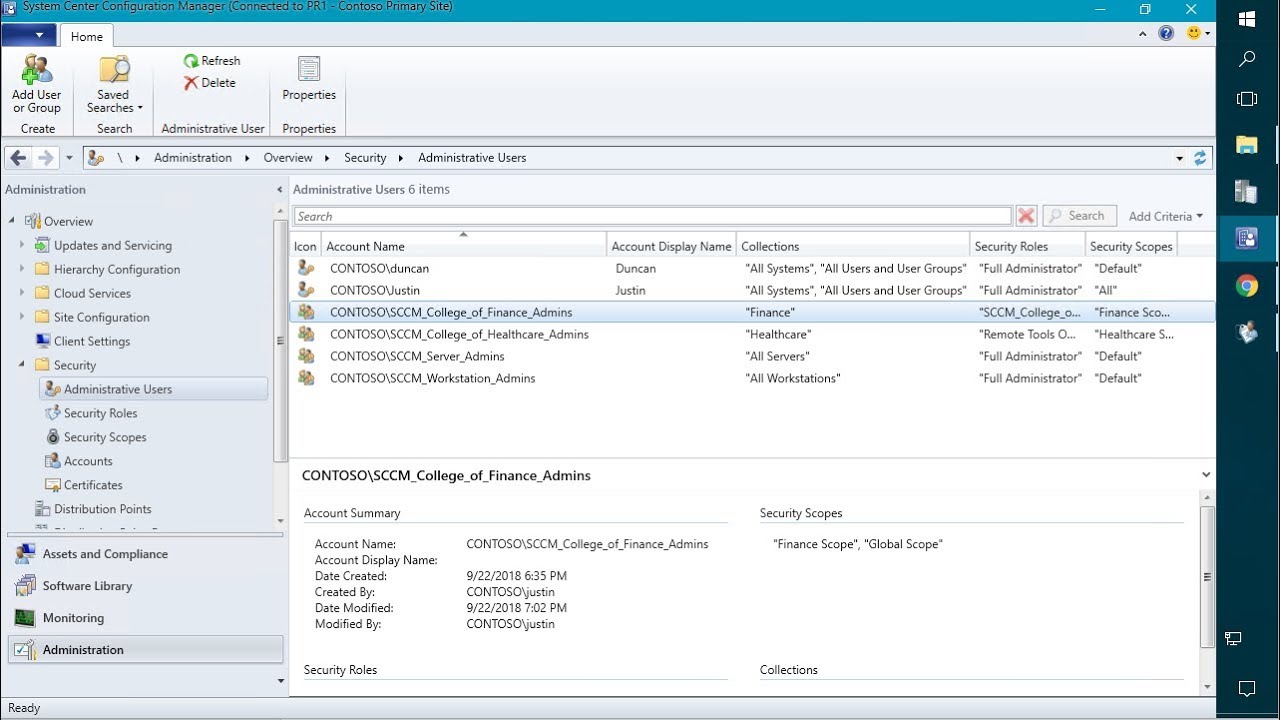Open the Security Scopes node icon
Image resolution: width=1280 pixels, height=720 pixels.
click(x=53, y=437)
